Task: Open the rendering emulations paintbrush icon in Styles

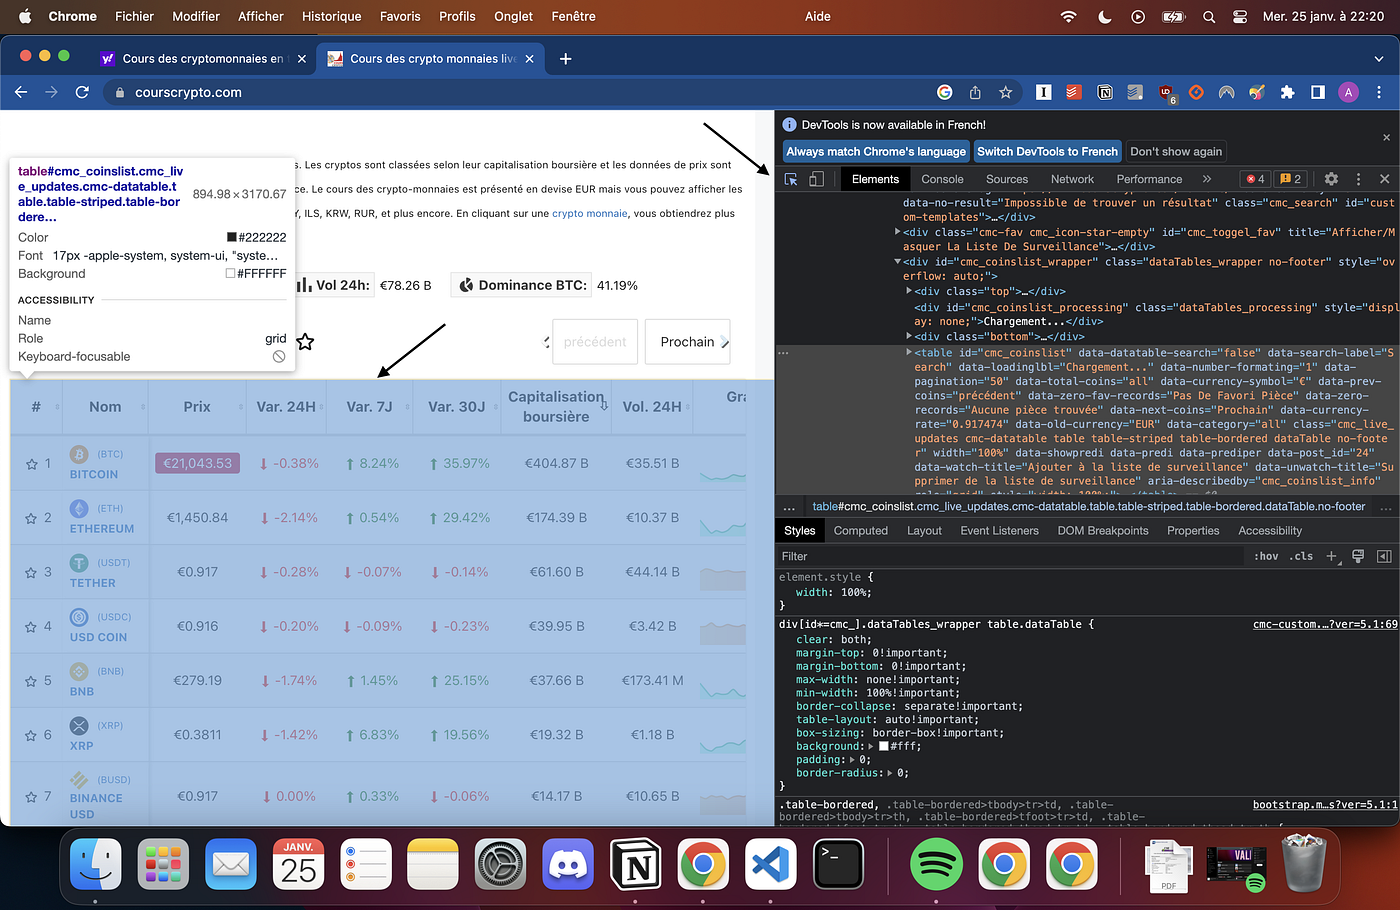Action: click(1358, 556)
